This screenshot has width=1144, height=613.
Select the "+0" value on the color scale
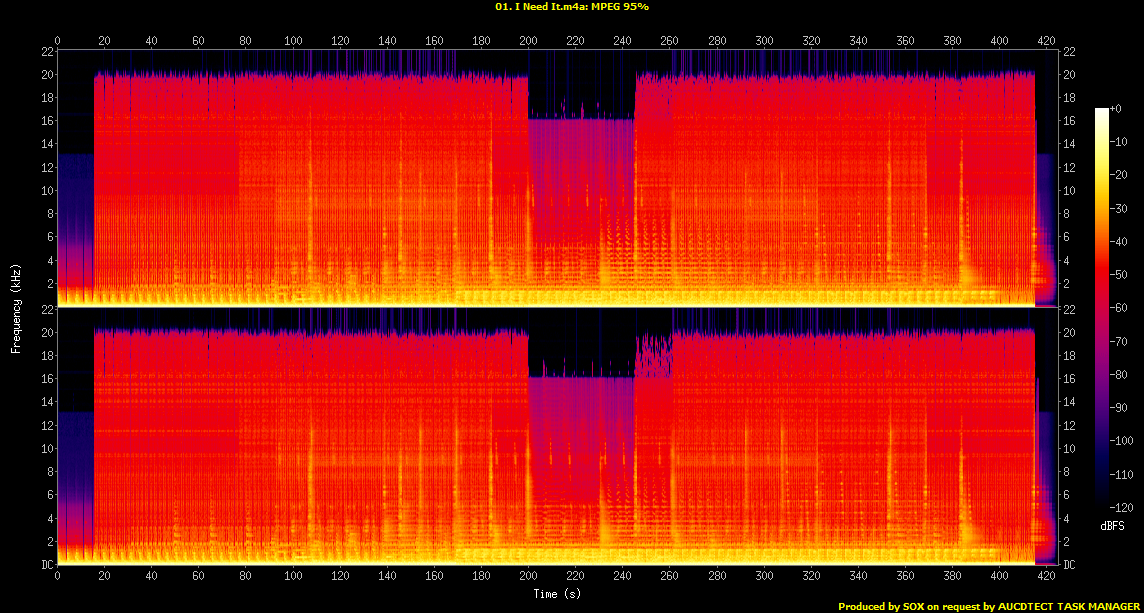click(1116, 108)
